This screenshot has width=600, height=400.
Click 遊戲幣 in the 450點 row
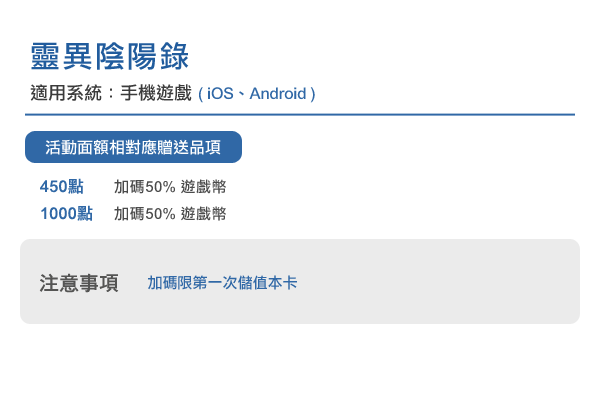point(203,187)
